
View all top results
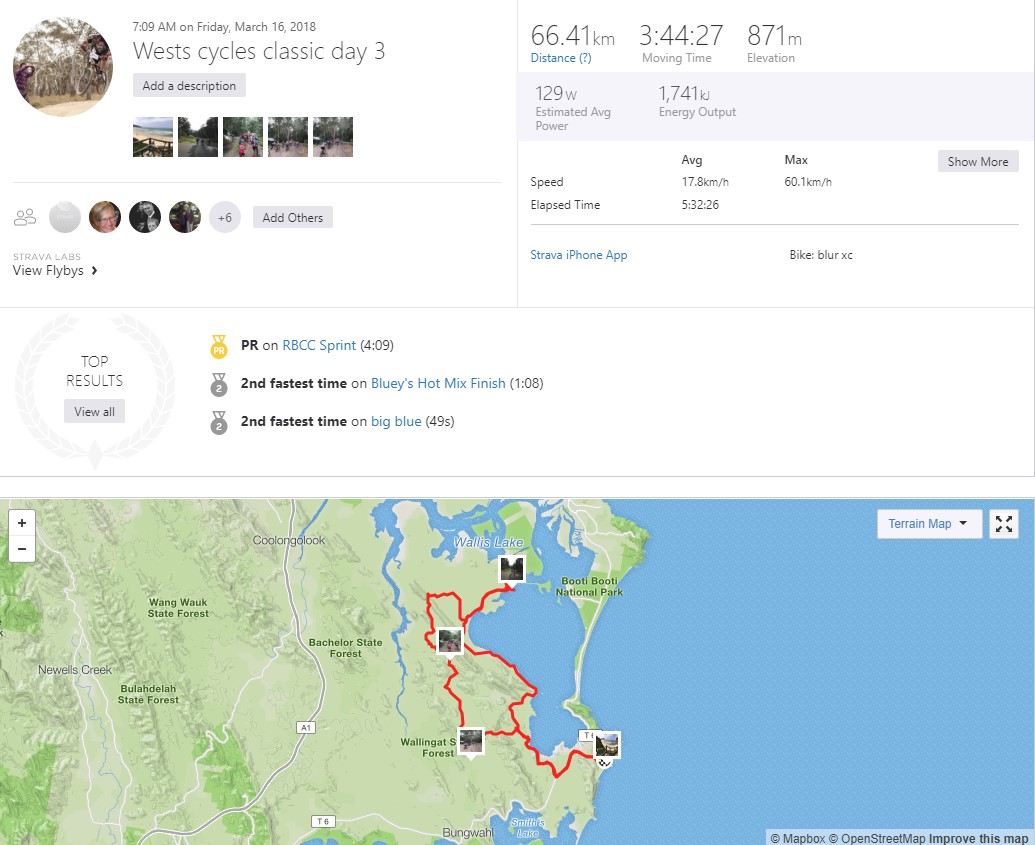point(94,412)
